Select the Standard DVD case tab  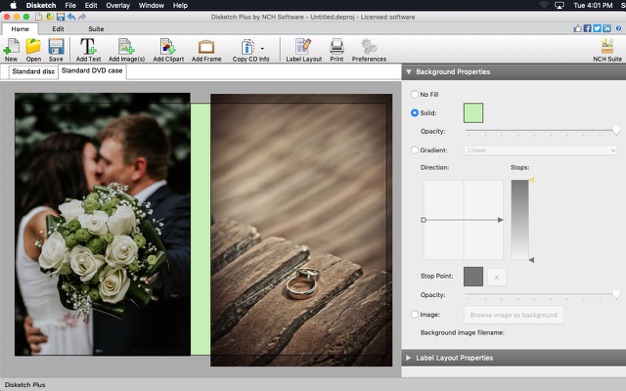[92, 71]
